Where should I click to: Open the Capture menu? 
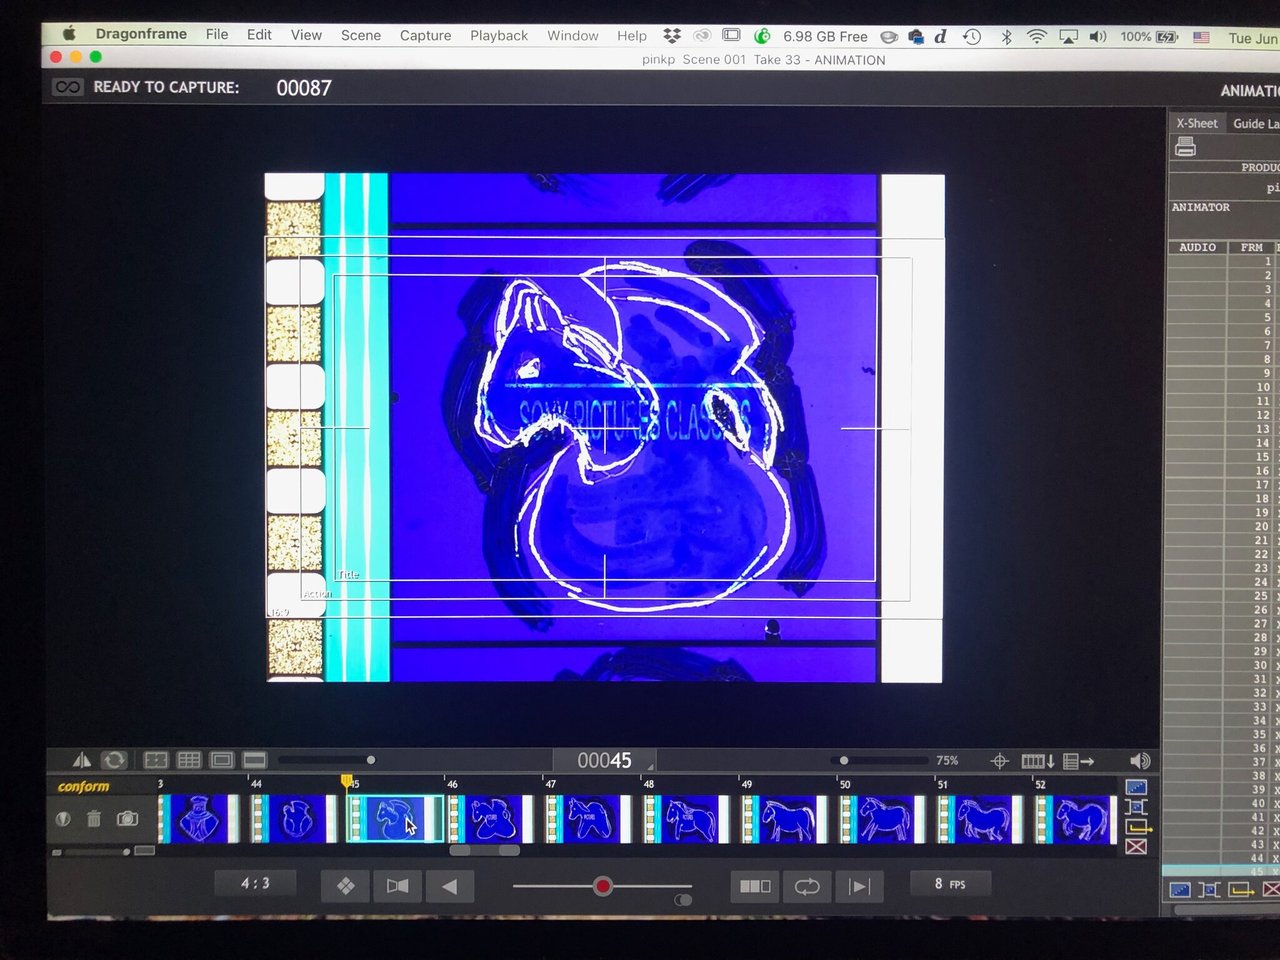click(426, 35)
